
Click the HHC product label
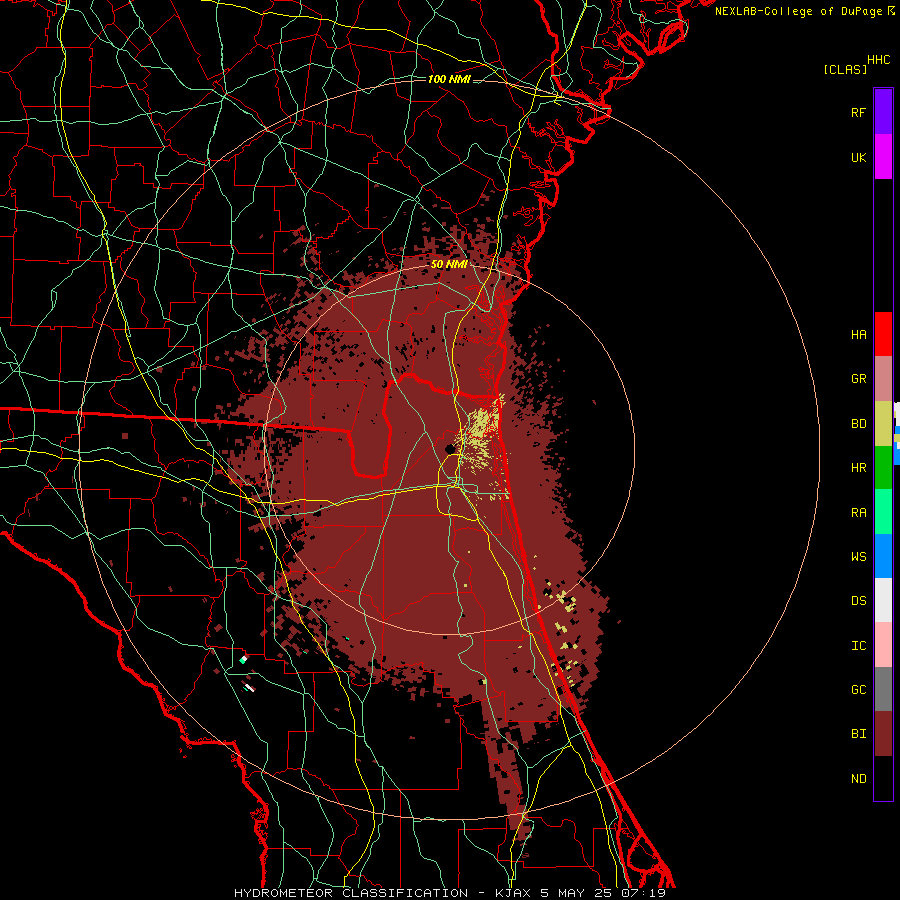coord(878,60)
